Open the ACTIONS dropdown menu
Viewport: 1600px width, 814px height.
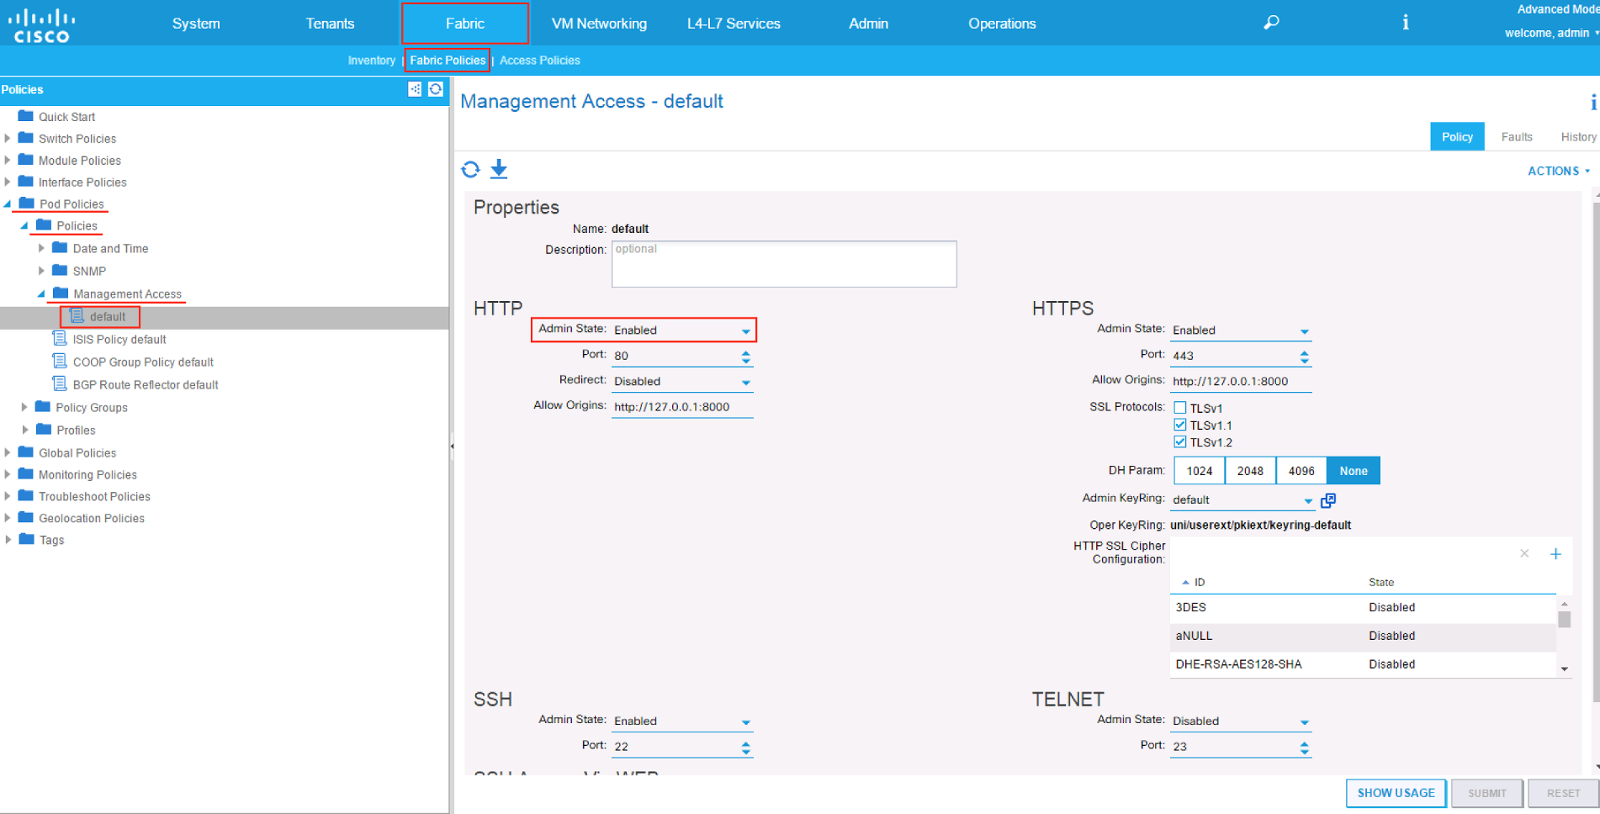click(1558, 171)
